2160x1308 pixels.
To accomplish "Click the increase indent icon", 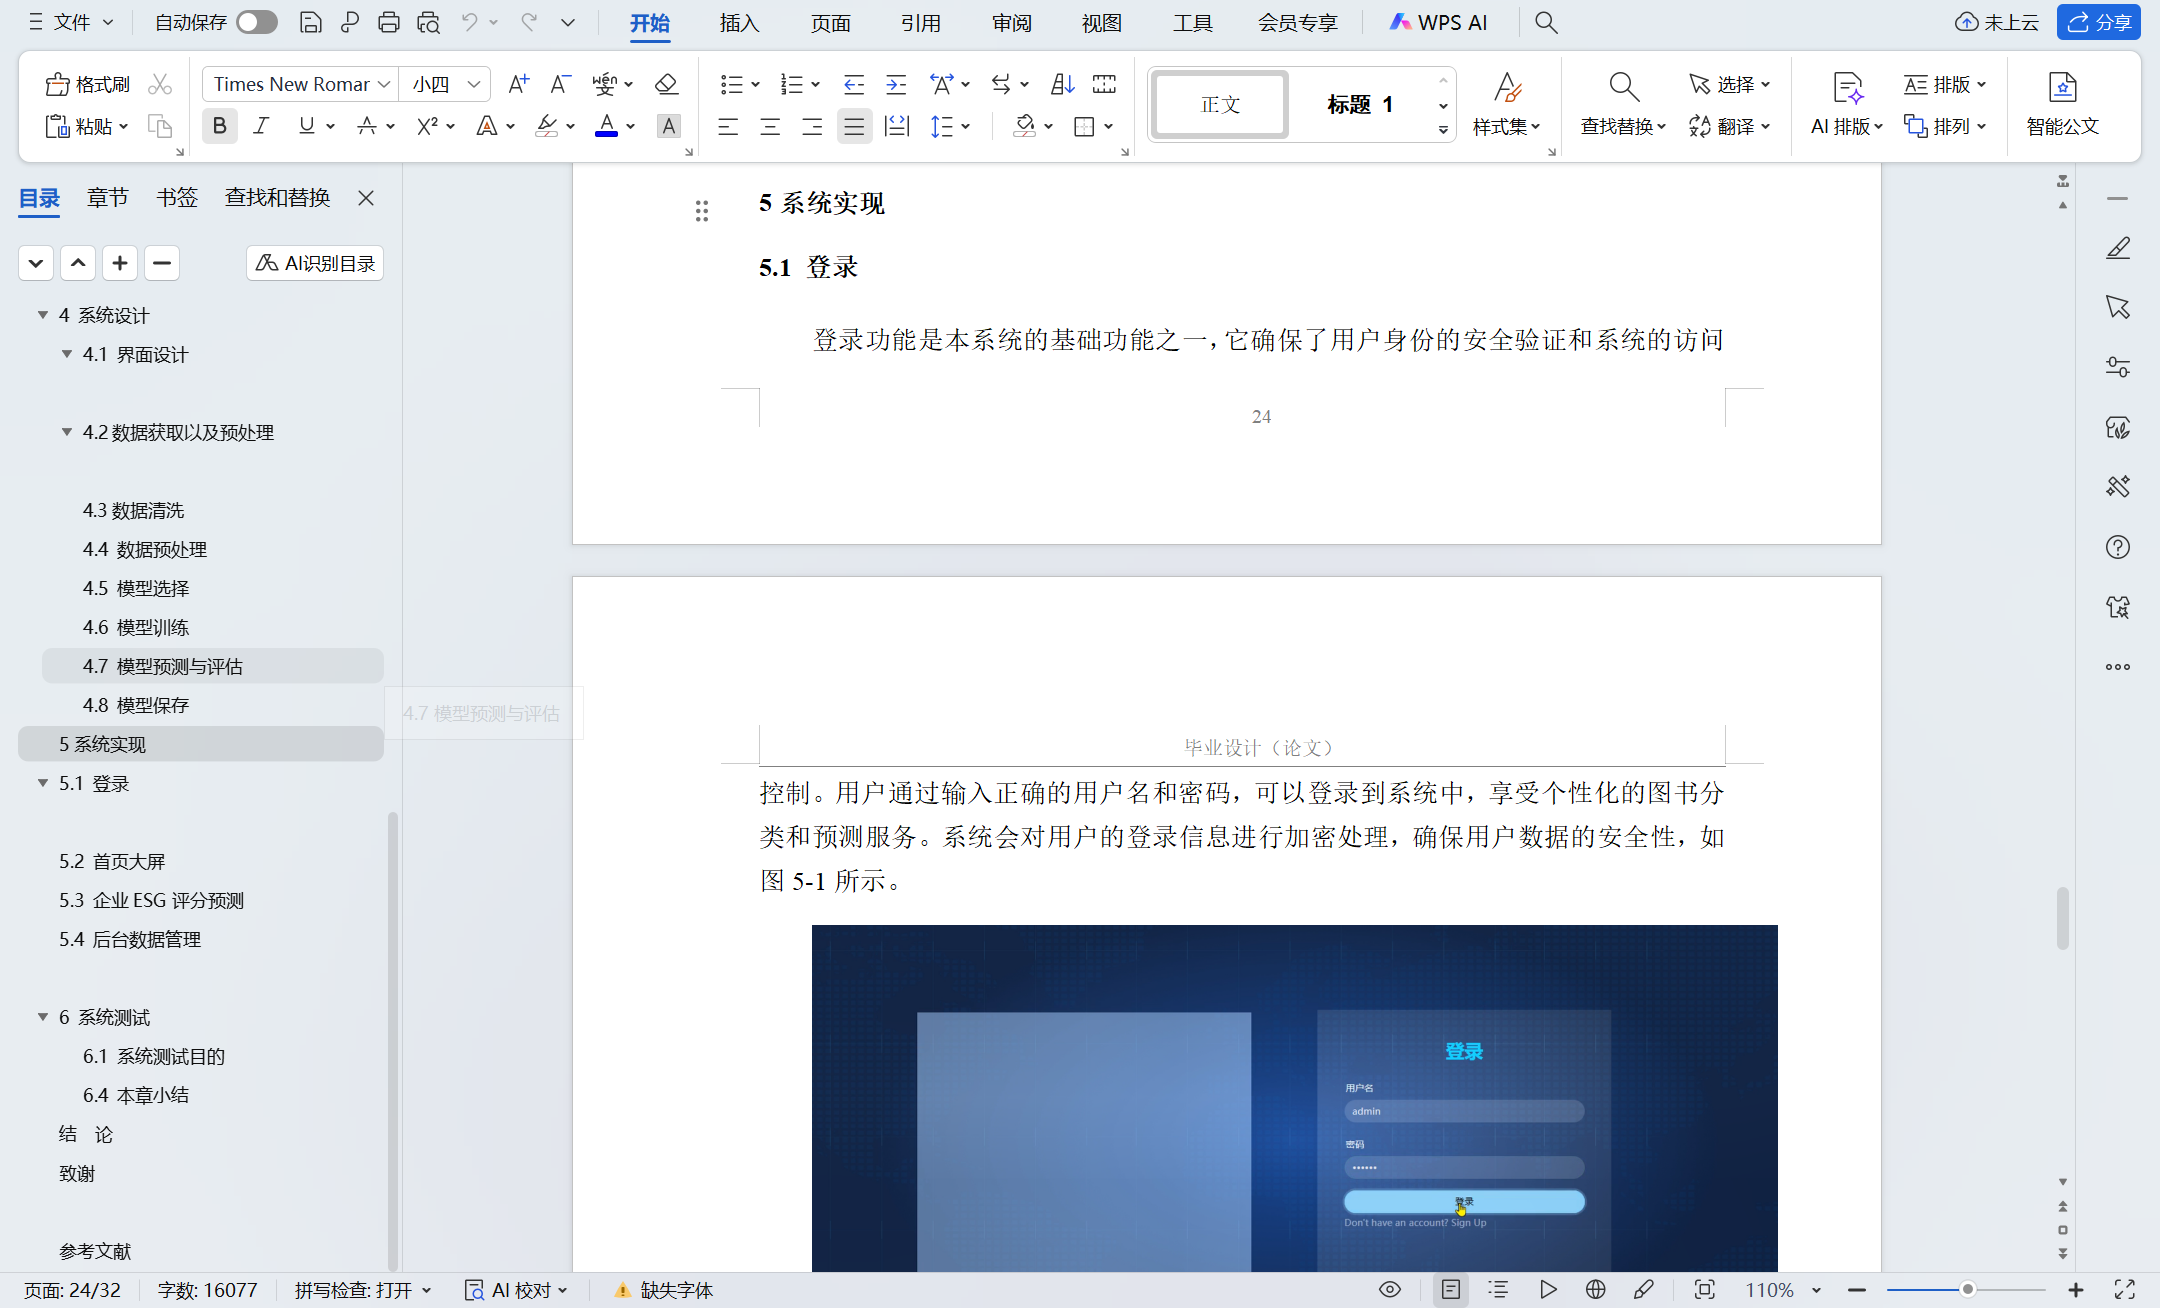I will point(896,84).
